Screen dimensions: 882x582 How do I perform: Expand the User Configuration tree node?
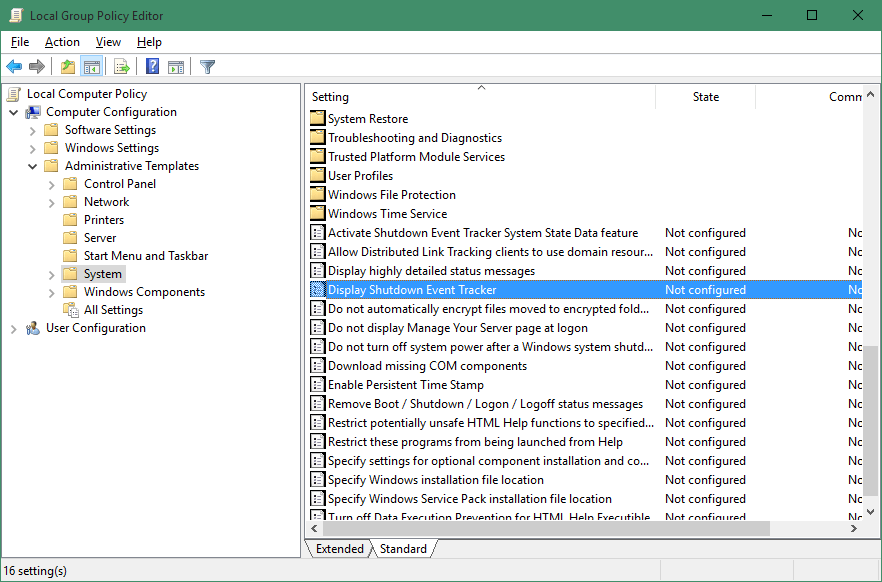point(13,327)
